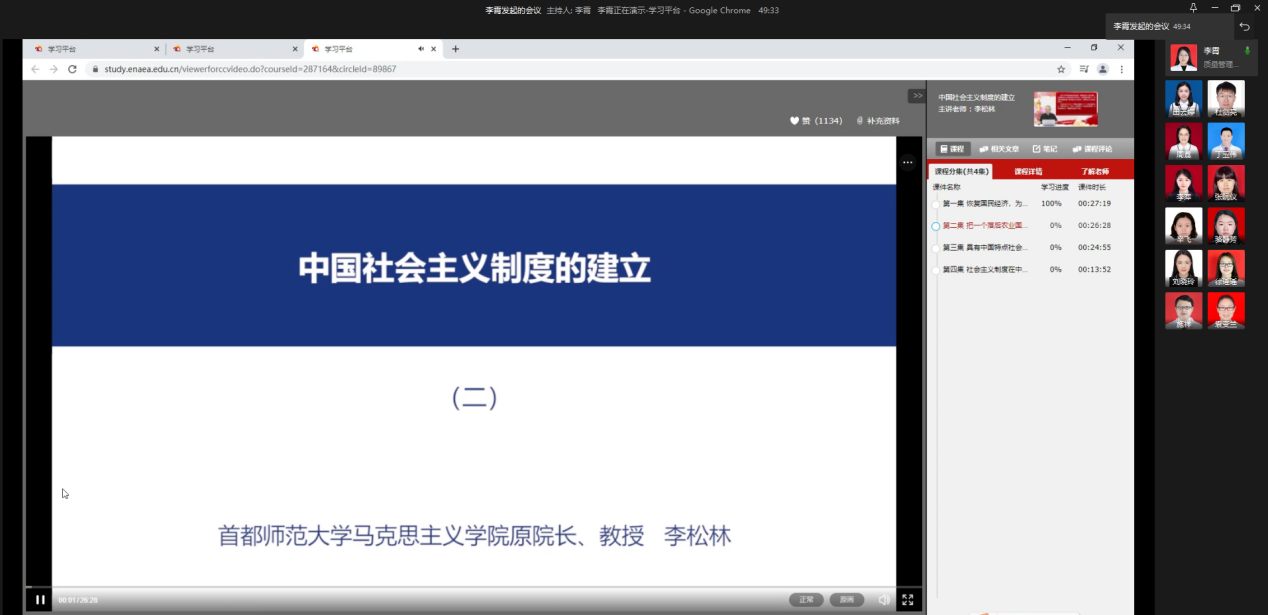Viewport: 1268px width, 615px height.
Task: Select episode four 第四集 radio marker
Action: tap(936, 270)
